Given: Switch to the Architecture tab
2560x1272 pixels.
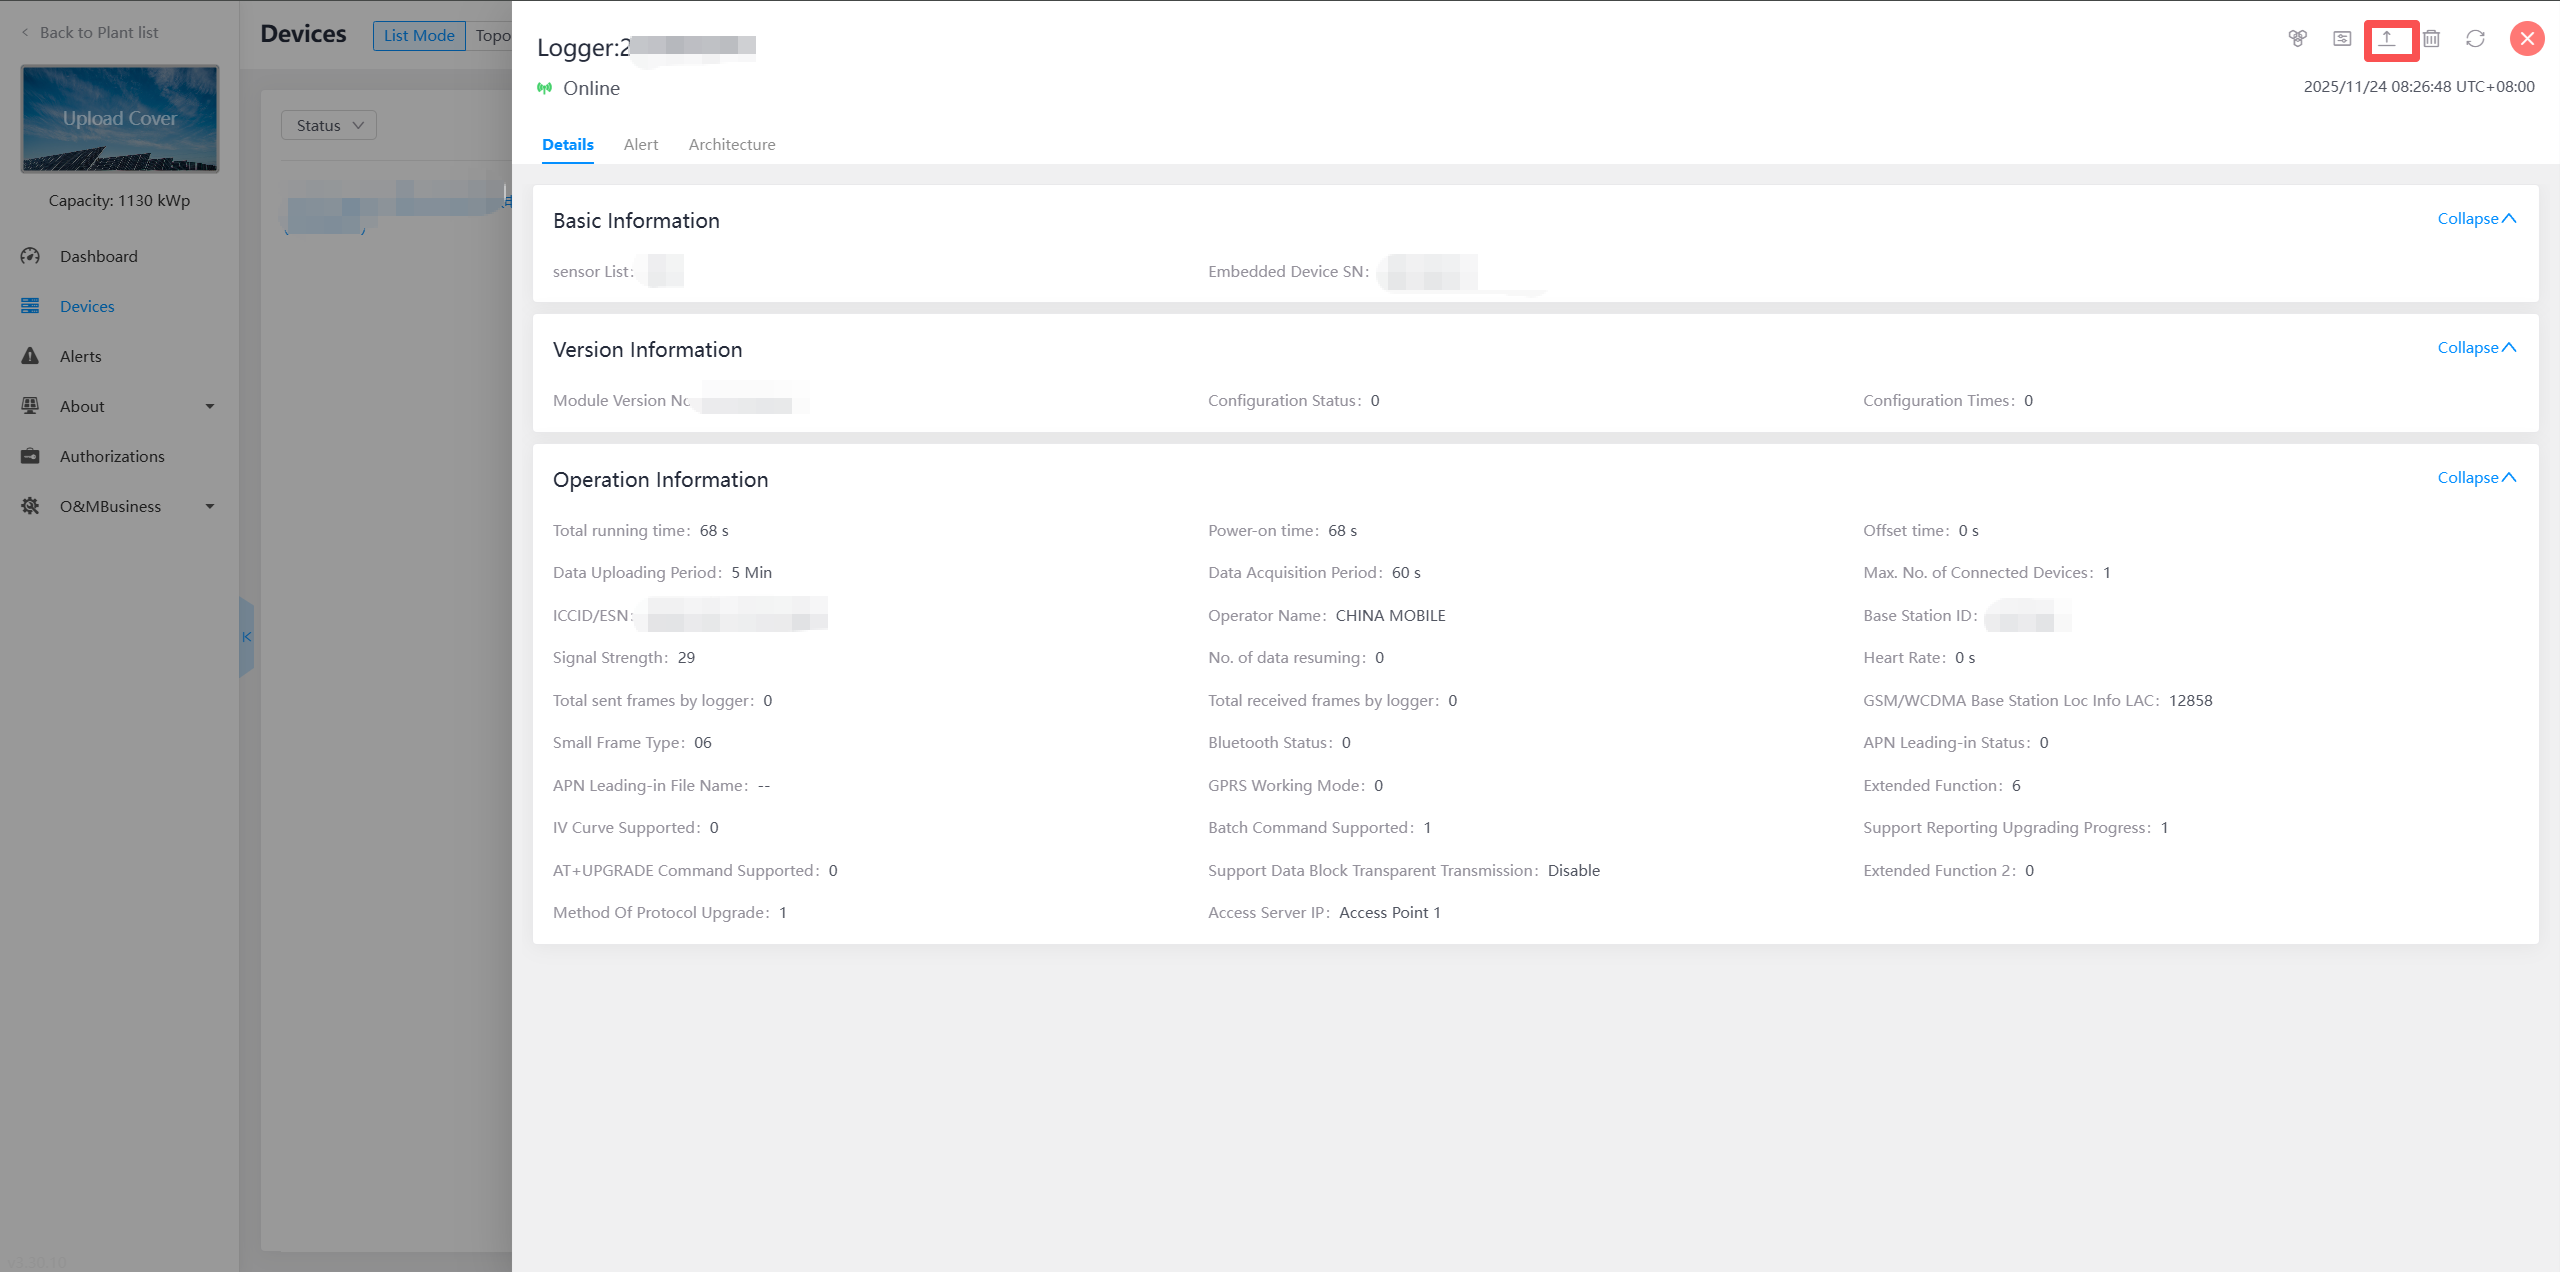Looking at the screenshot, I should [x=731, y=145].
